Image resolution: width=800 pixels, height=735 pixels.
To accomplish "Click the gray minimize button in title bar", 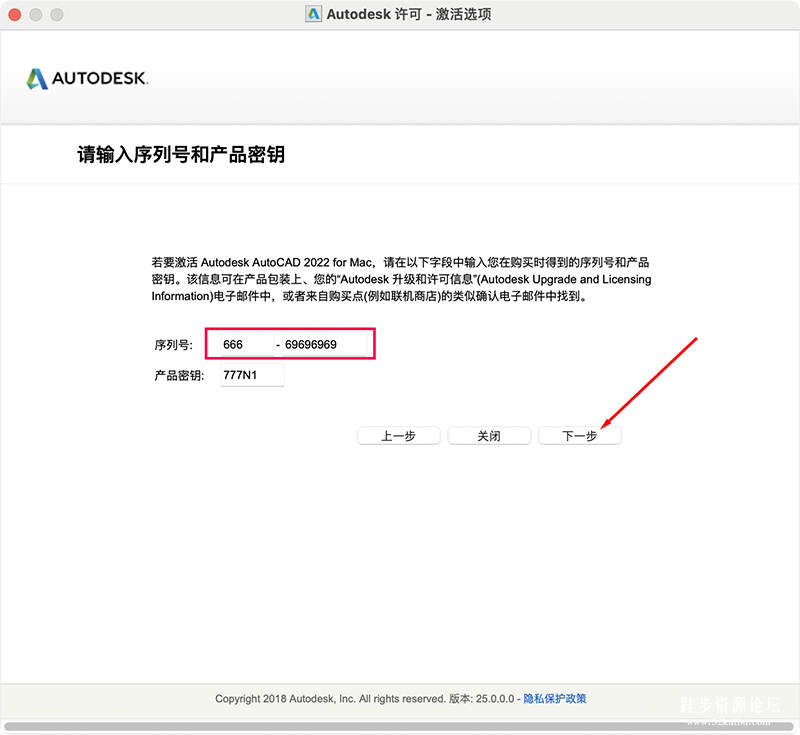I will coord(36,14).
